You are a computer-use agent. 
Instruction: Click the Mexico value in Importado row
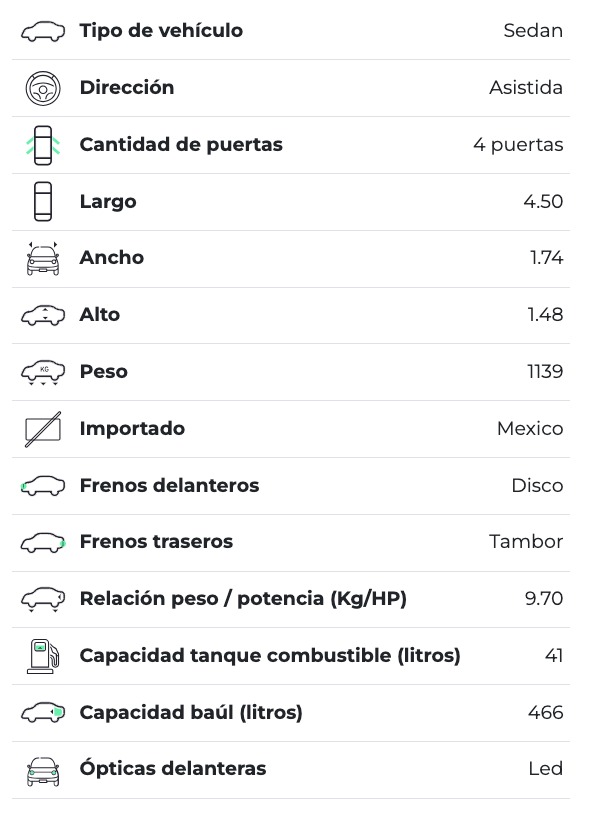point(530,429)
